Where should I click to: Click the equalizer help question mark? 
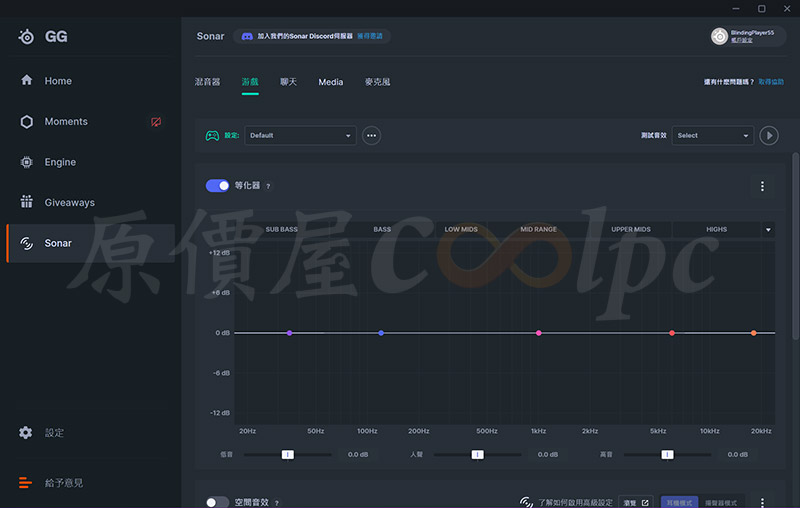coord(268,187)
